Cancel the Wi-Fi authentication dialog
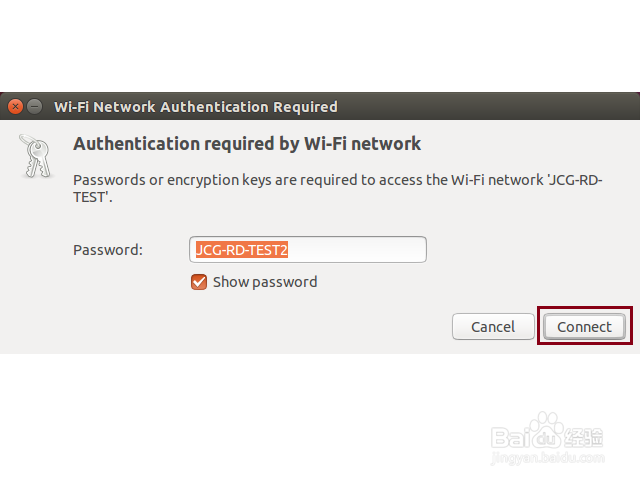This screenshot has height=480, width=640. [493, 326]
